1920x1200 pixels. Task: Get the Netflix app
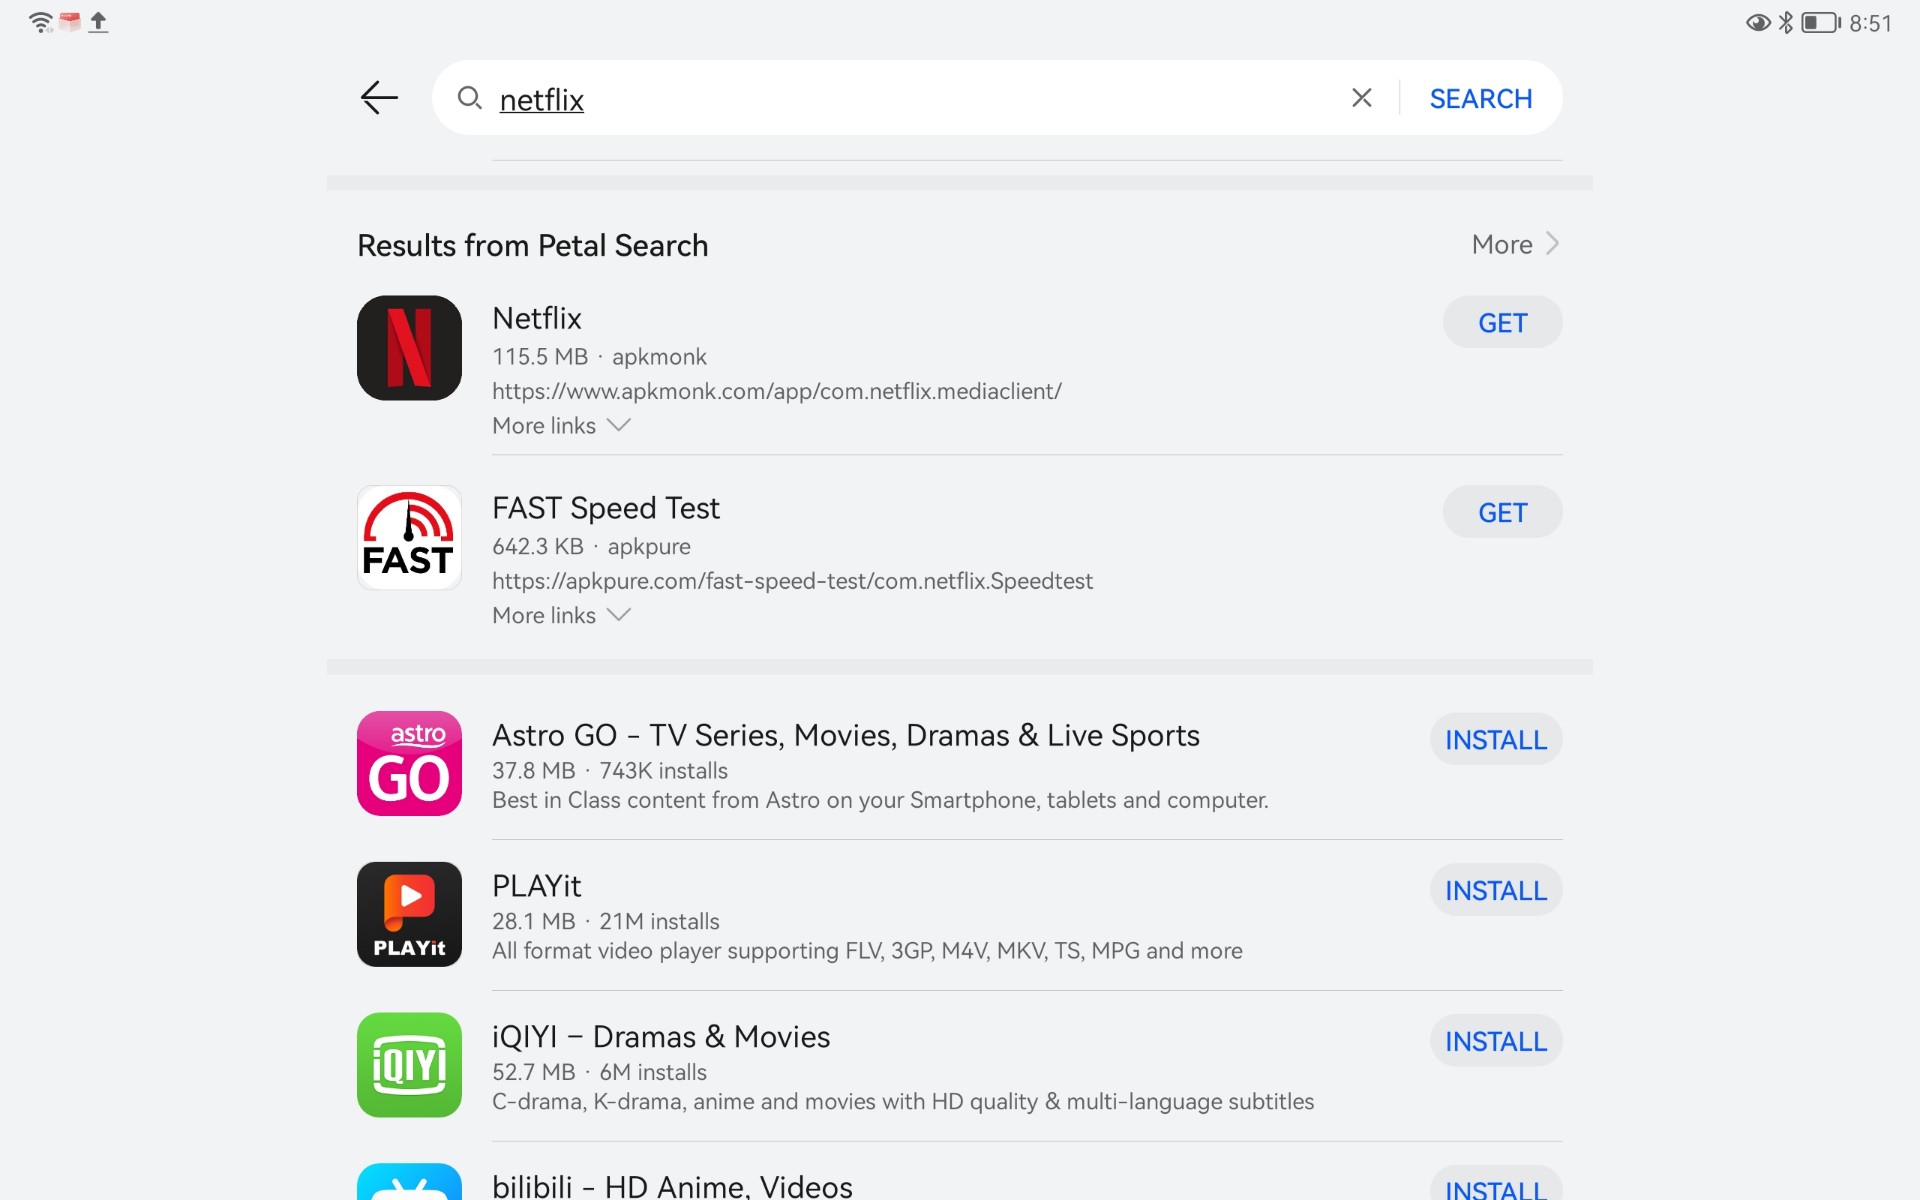(x=1502, y=322)
